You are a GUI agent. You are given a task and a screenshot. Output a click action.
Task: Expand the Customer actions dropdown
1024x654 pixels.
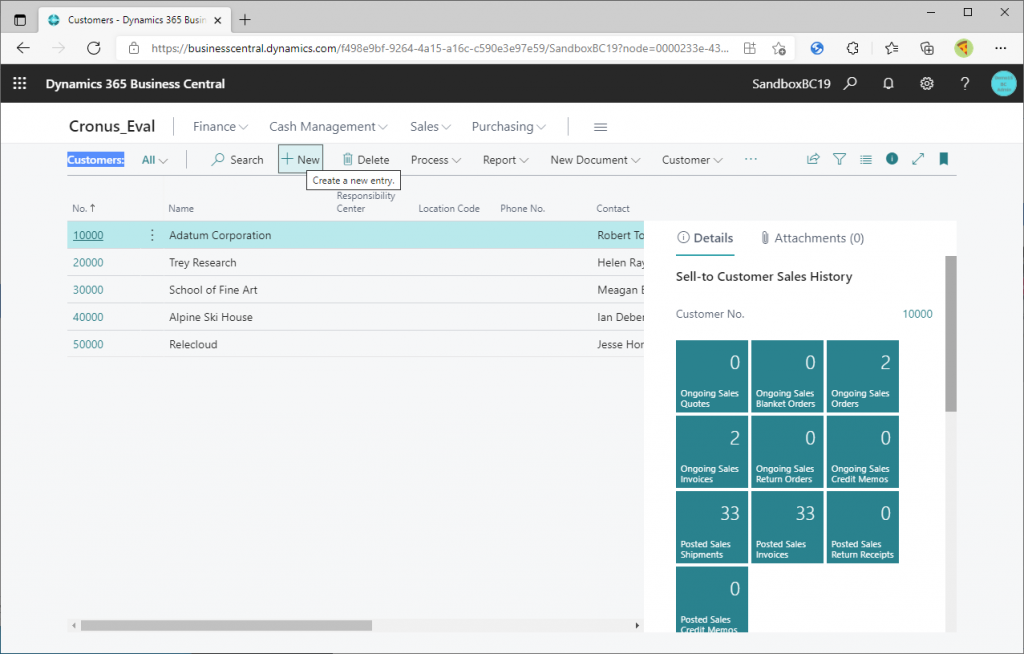tap(692, 160)
